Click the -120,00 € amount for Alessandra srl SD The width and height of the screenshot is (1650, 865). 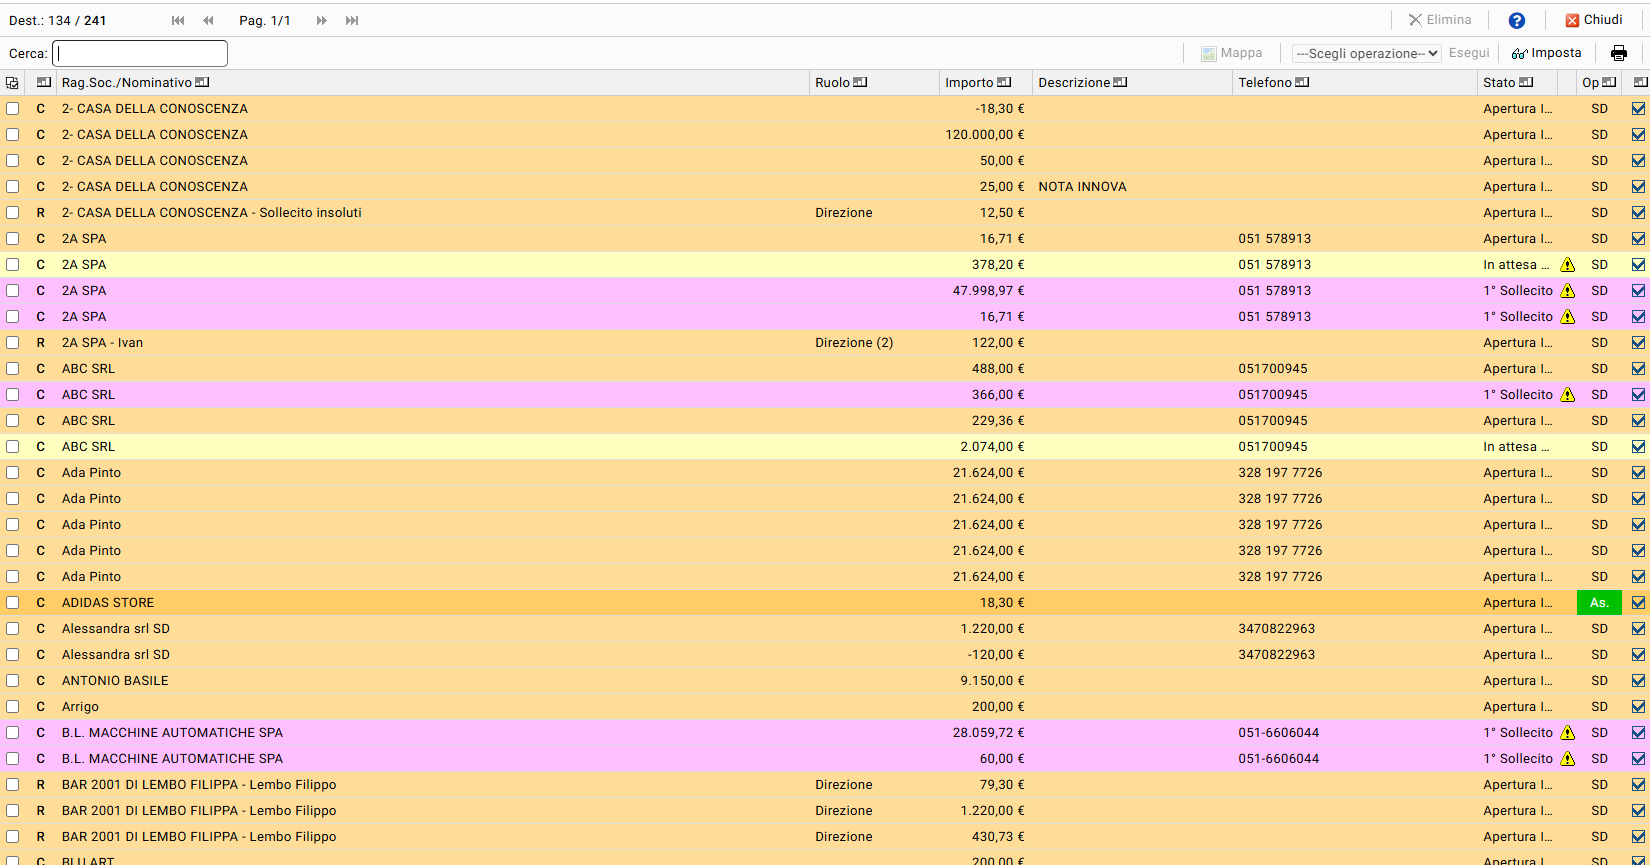click(x=996, y=655)
